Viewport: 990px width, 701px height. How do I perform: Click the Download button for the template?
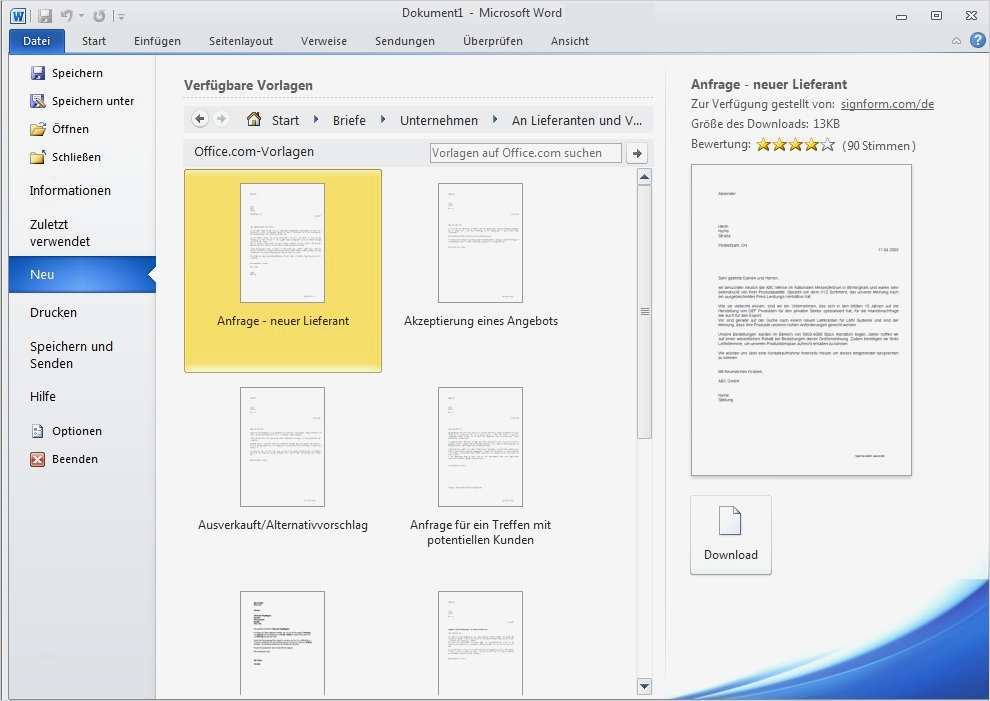730,533
